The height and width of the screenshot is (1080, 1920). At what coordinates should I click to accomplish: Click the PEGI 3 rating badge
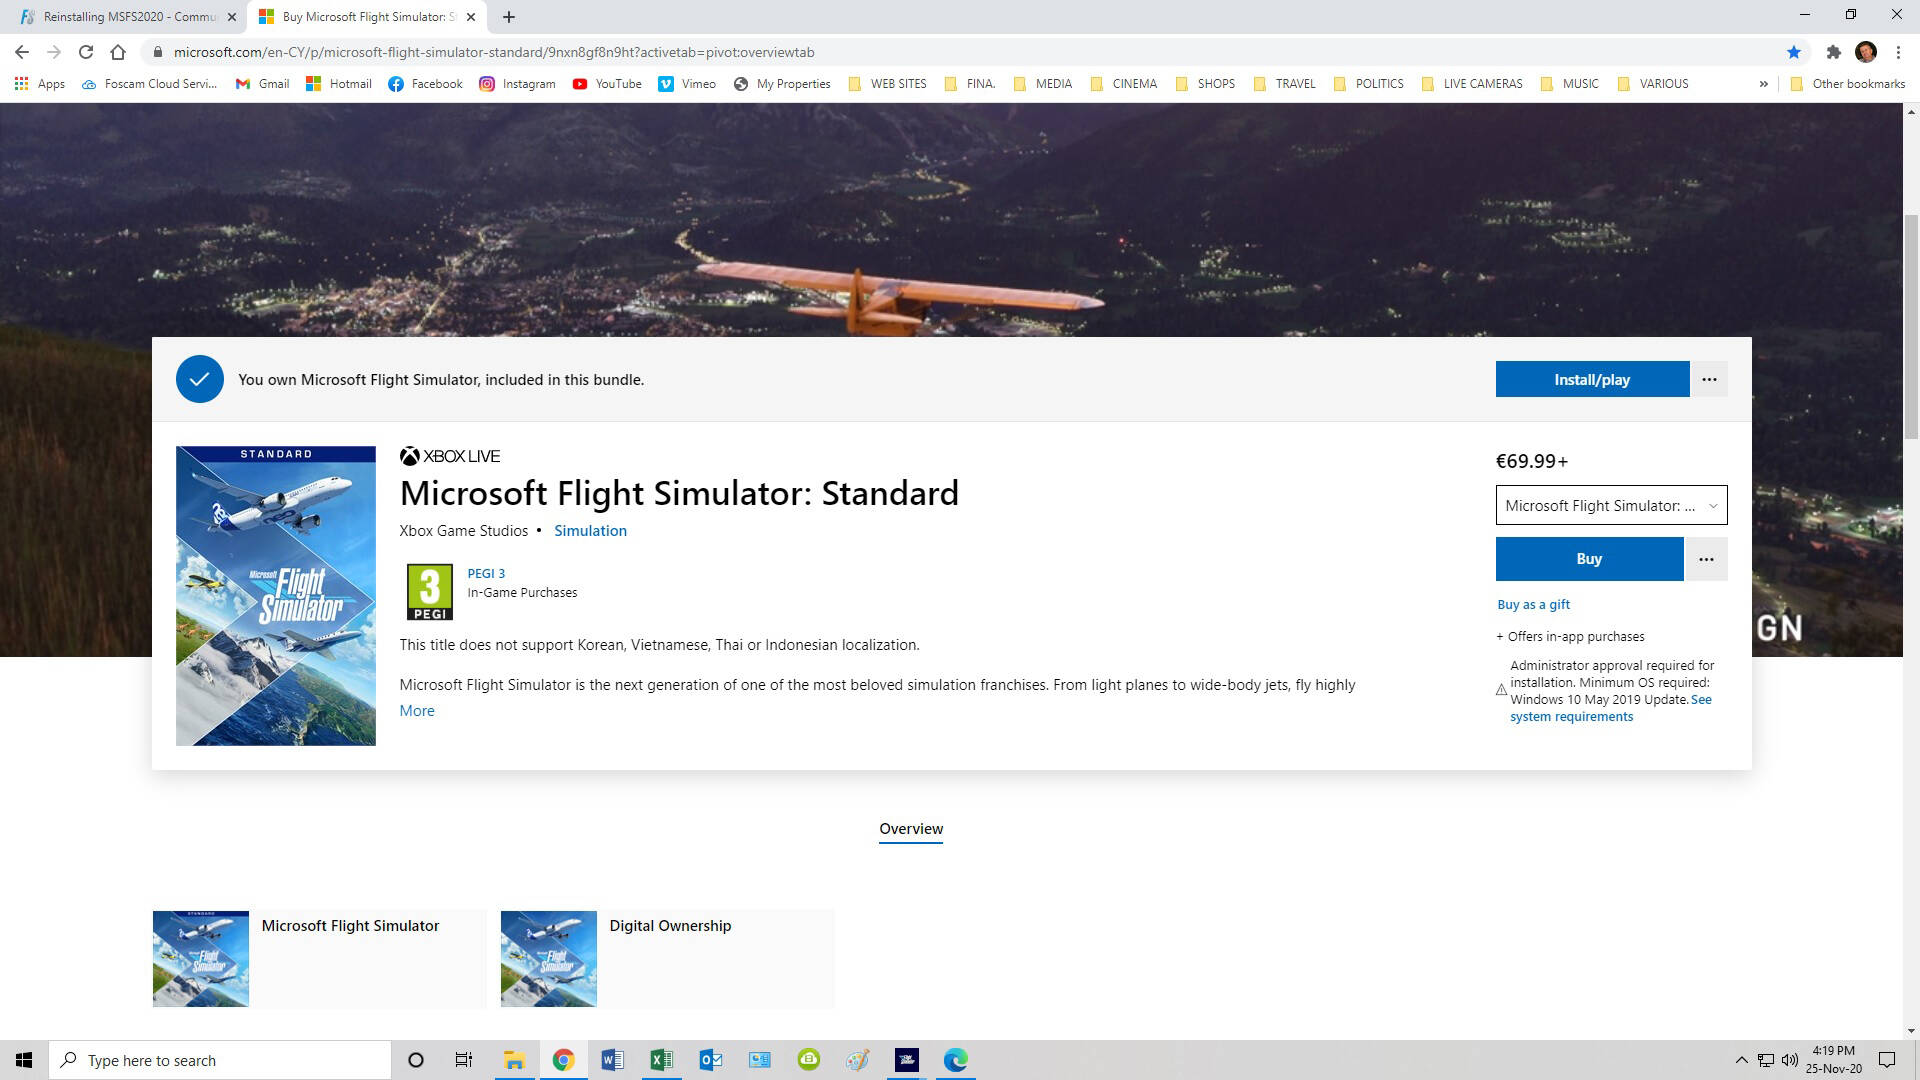click(x=429, y=591)
